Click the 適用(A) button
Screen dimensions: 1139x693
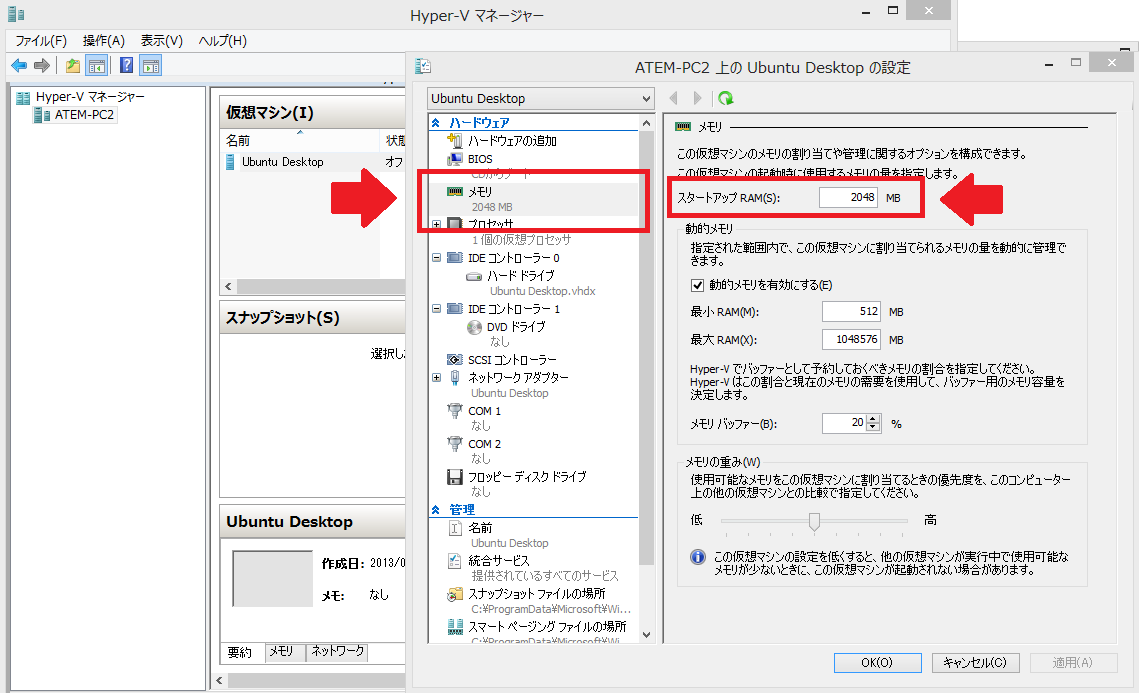point(1072,662)
